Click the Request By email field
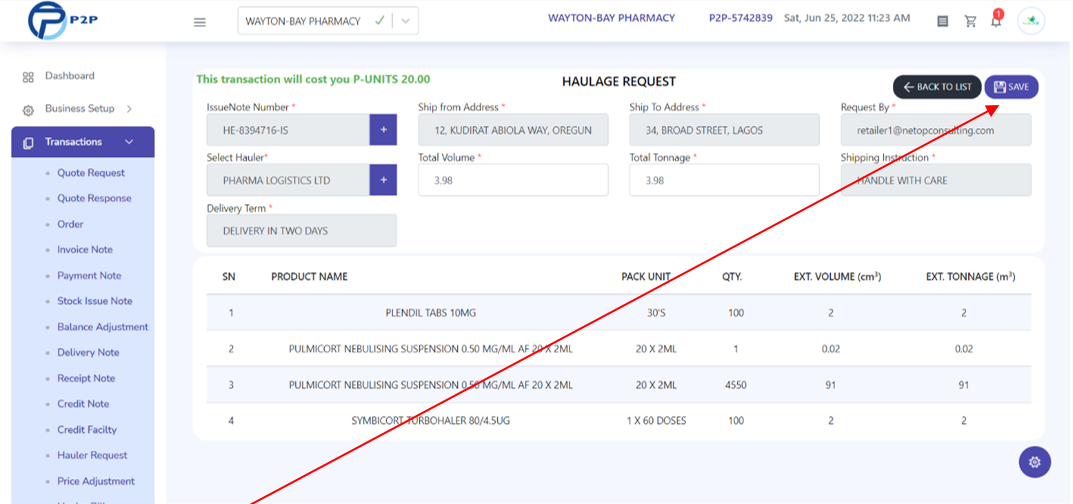1073x504 pixels. [936, 130]
